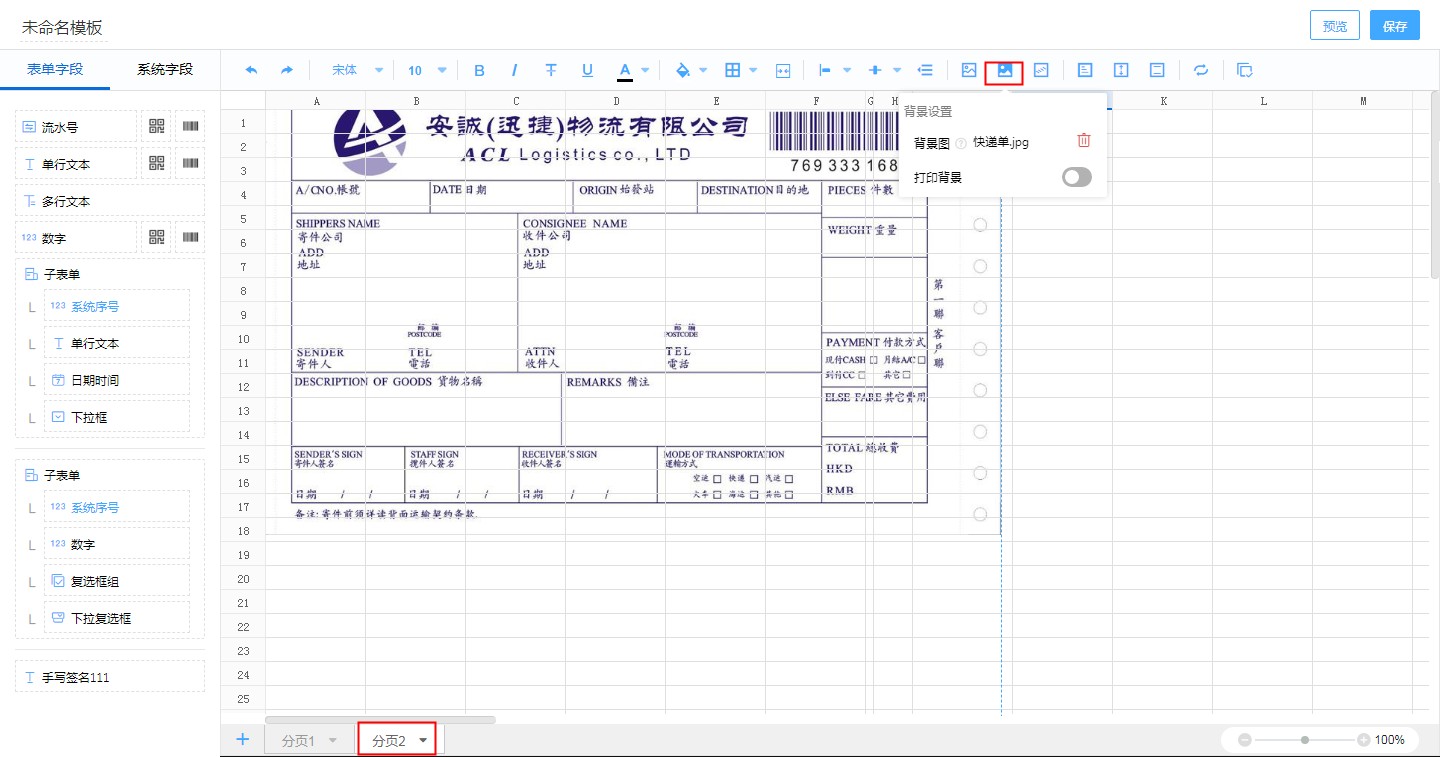Select the insert image icon

coord(968,70)
